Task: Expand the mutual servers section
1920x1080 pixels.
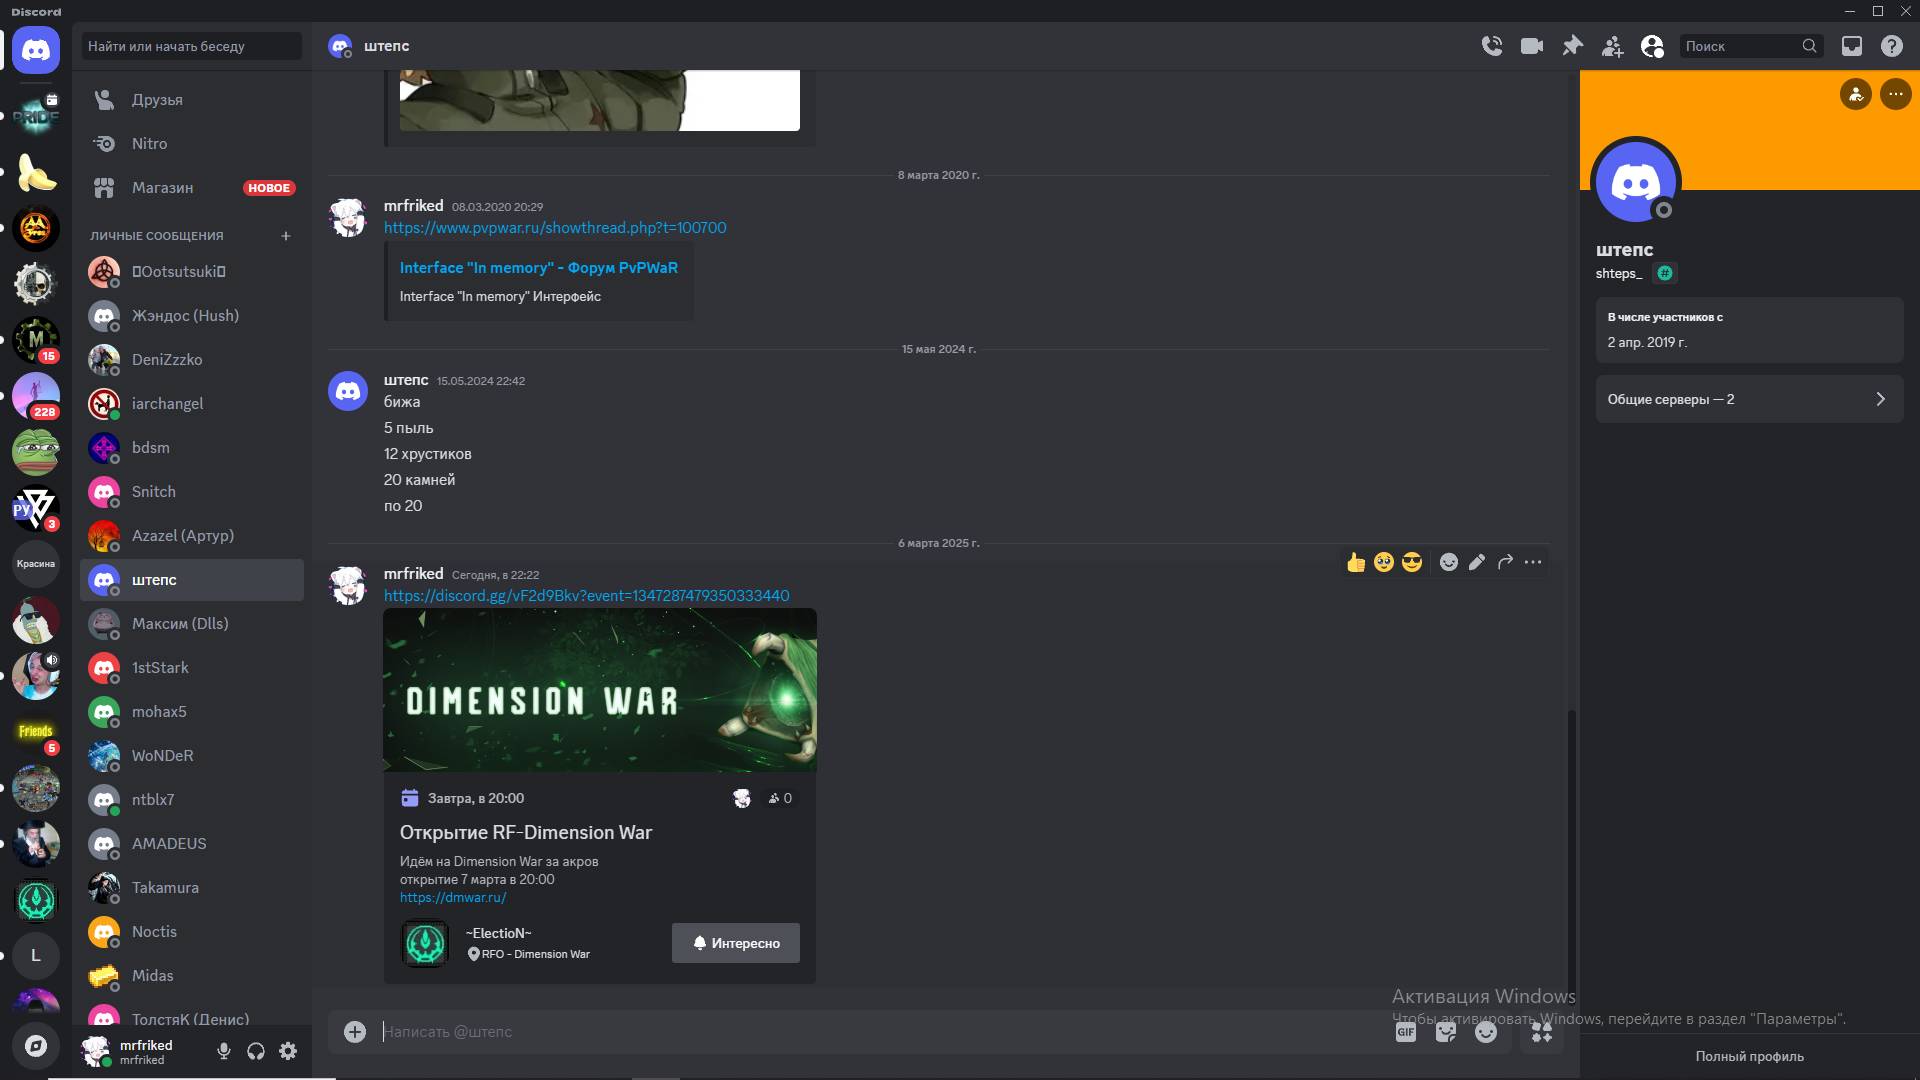Action: click(x=1749, y=399)
